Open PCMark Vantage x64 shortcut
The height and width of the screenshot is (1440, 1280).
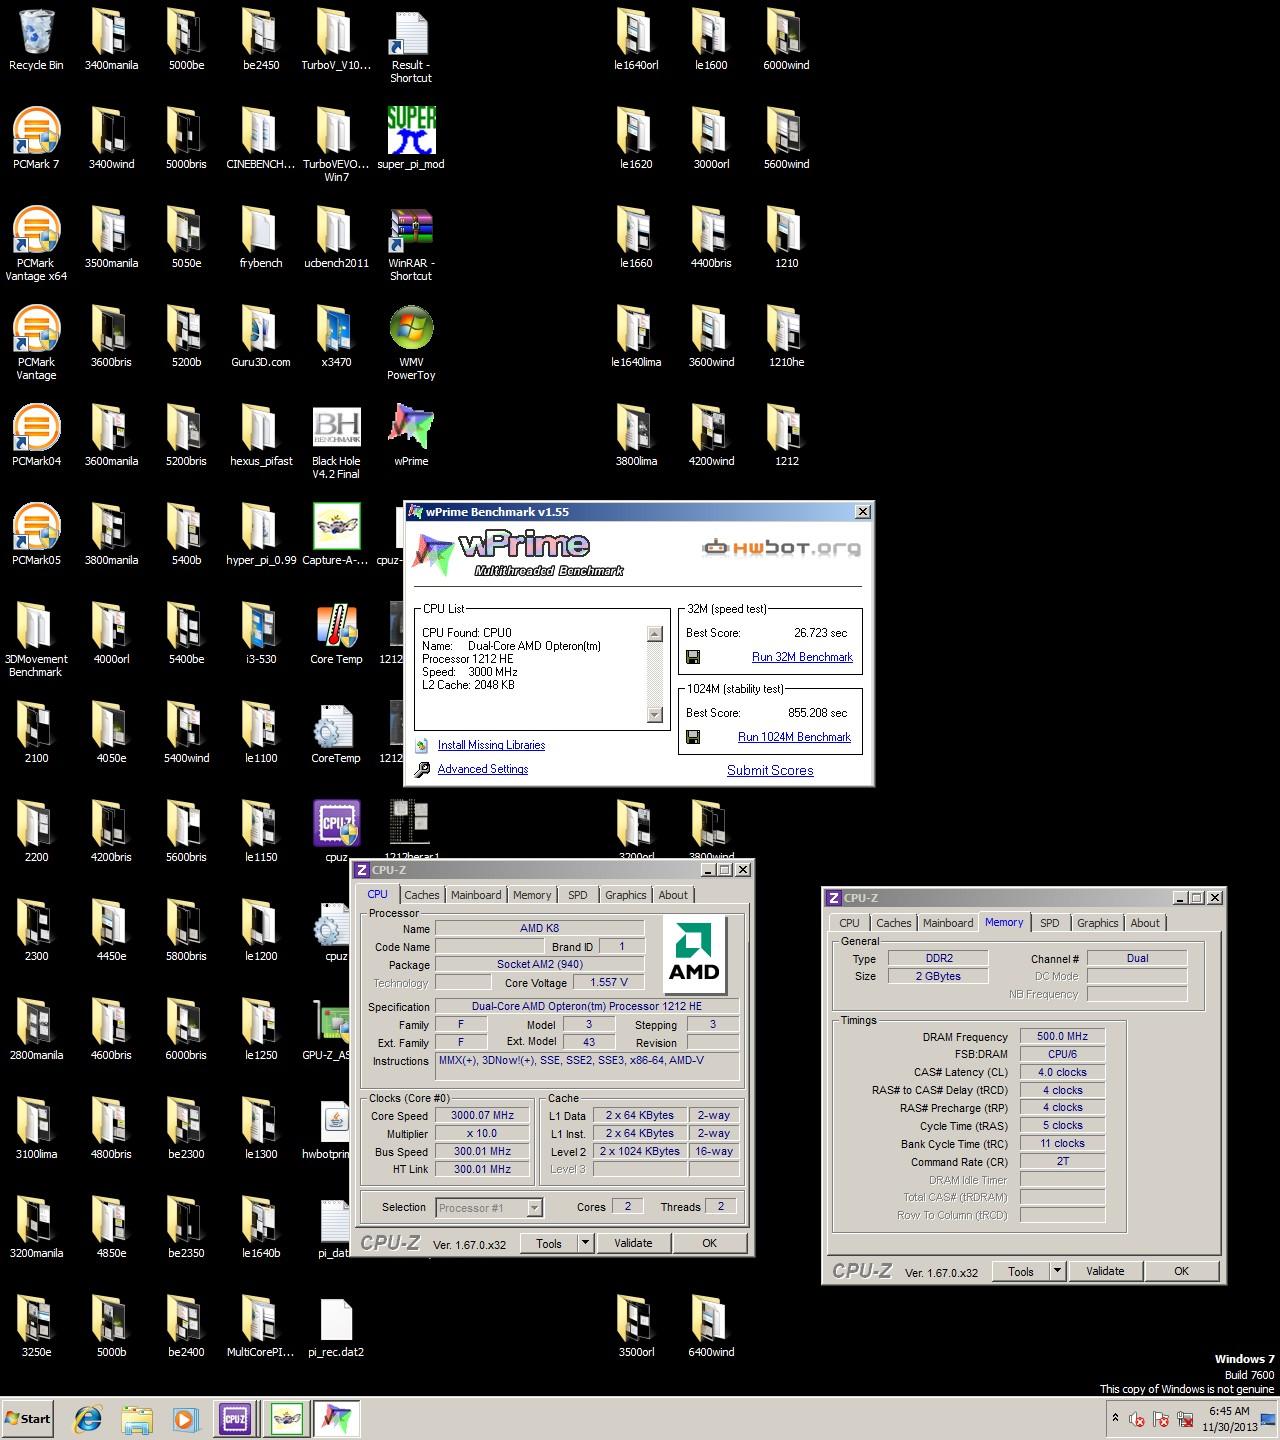36,245
